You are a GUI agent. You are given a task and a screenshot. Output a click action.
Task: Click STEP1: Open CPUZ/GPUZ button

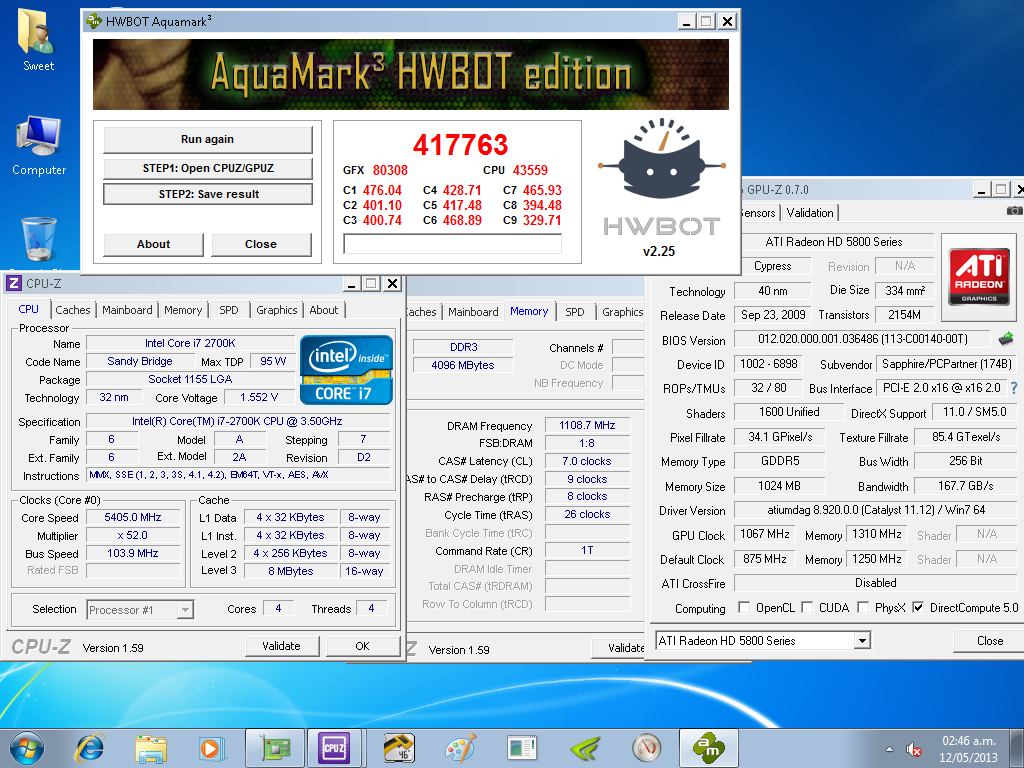coord(208,168)
